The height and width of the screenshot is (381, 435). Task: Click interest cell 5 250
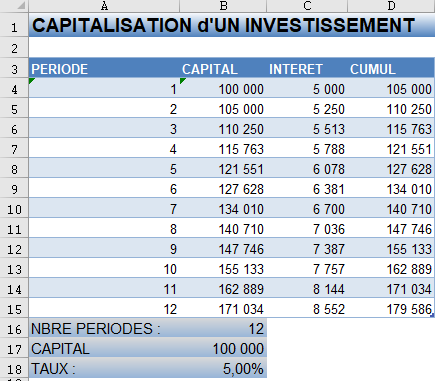[307, 109]
